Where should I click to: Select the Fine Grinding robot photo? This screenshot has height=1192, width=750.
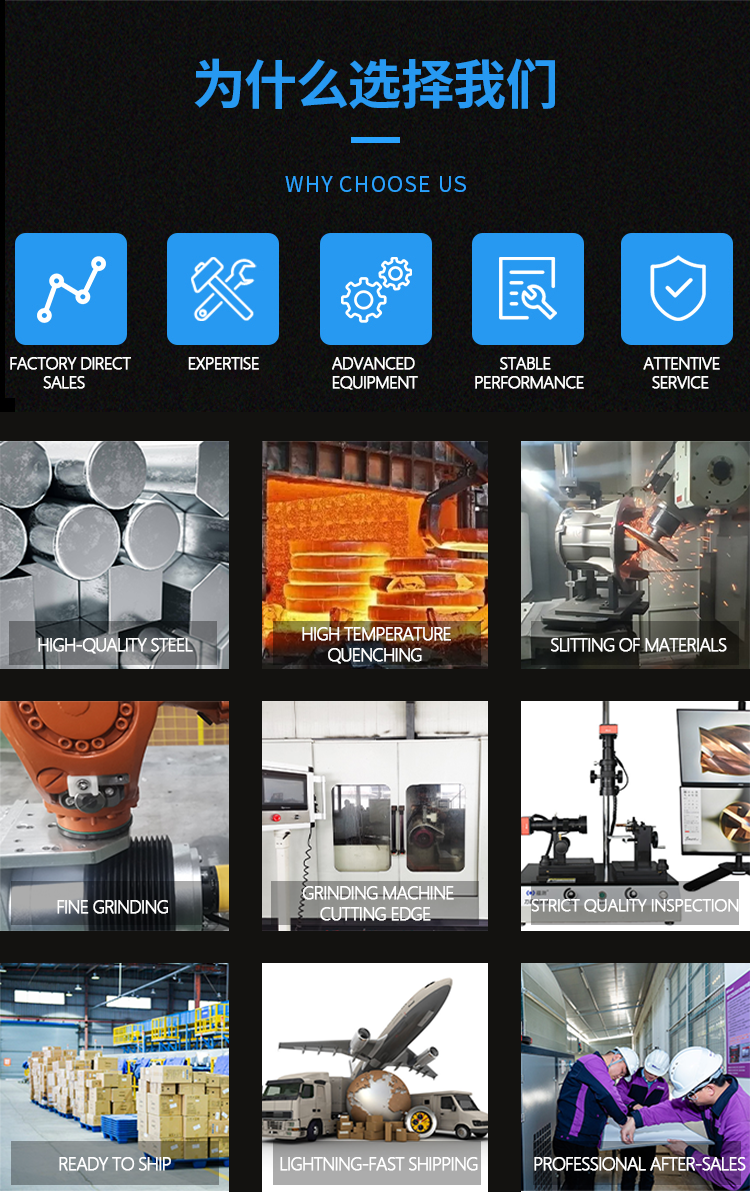[114, 816]
